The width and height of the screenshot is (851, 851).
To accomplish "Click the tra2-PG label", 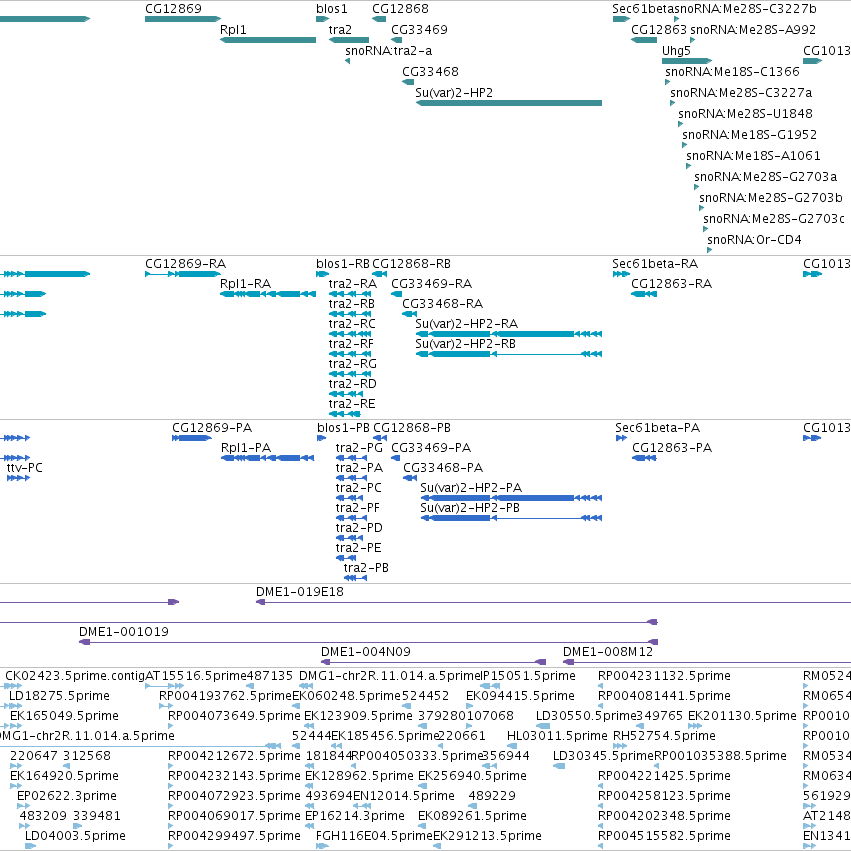I will click(359, 448).
